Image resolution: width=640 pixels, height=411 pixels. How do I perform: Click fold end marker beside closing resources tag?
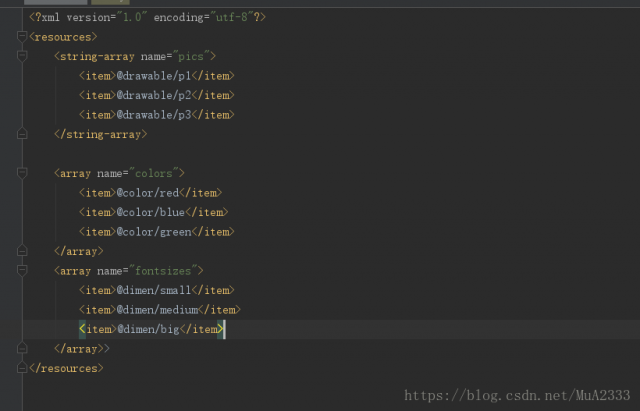click(22, 368)
